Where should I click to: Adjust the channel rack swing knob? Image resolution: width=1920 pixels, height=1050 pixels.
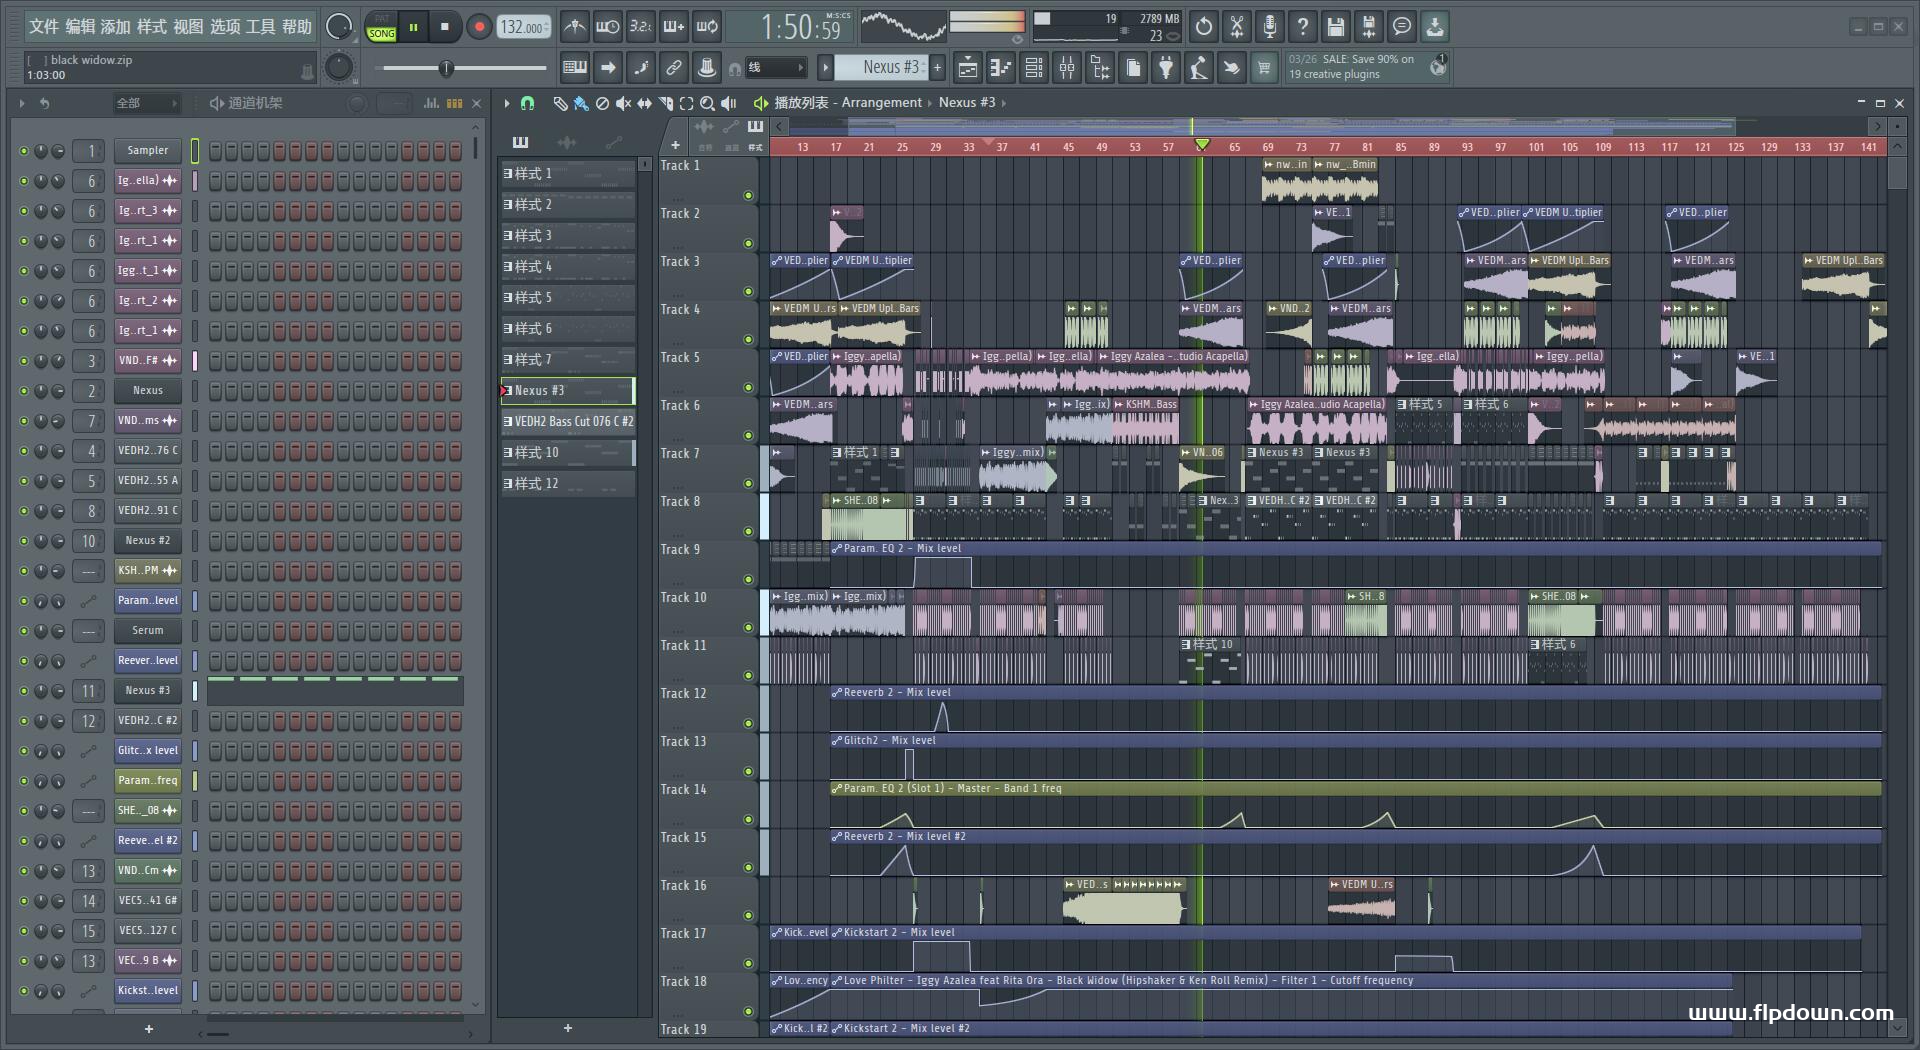click(x=356, y=103)
